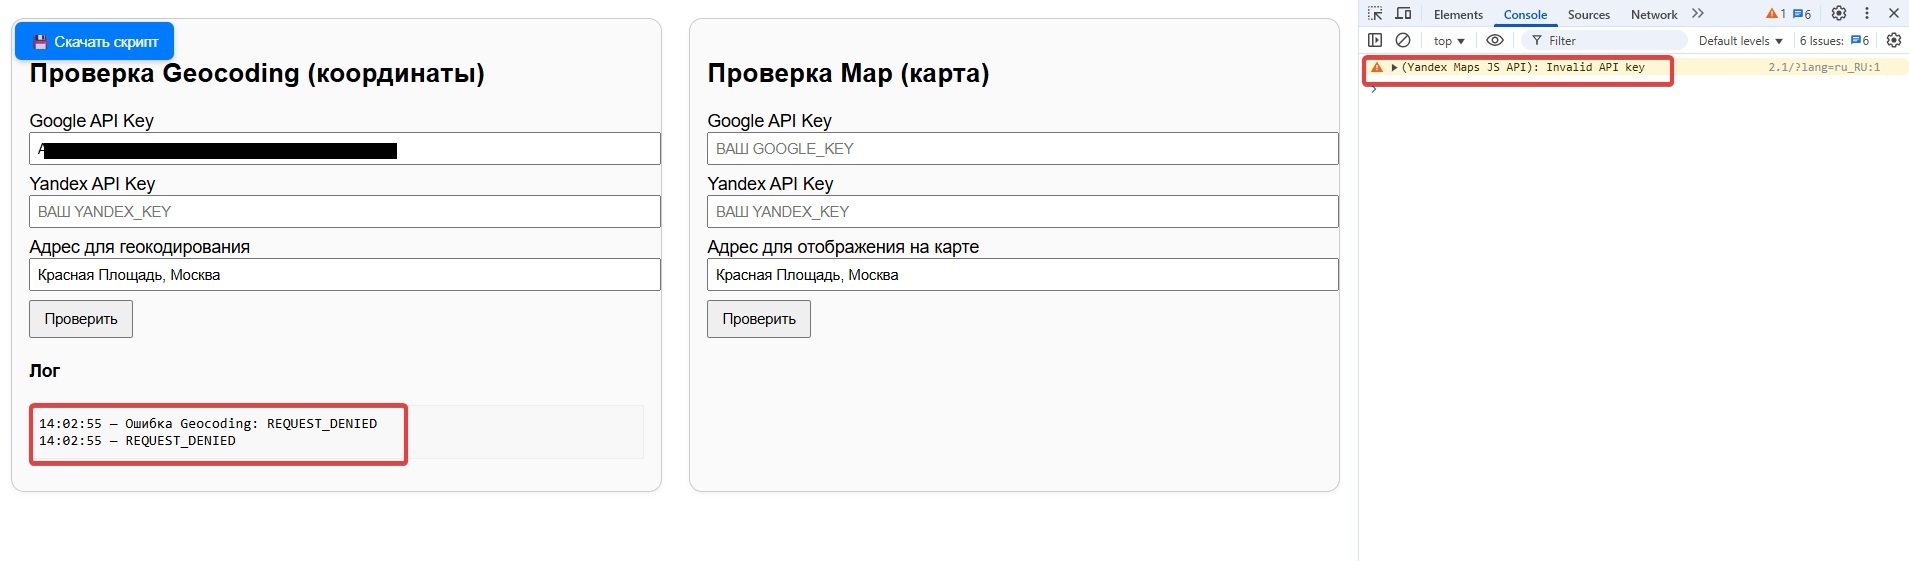Viewport: 1909px width, 561px height.
Task: Show more DevTools tabs chevron
Action: click(1698, 14)
